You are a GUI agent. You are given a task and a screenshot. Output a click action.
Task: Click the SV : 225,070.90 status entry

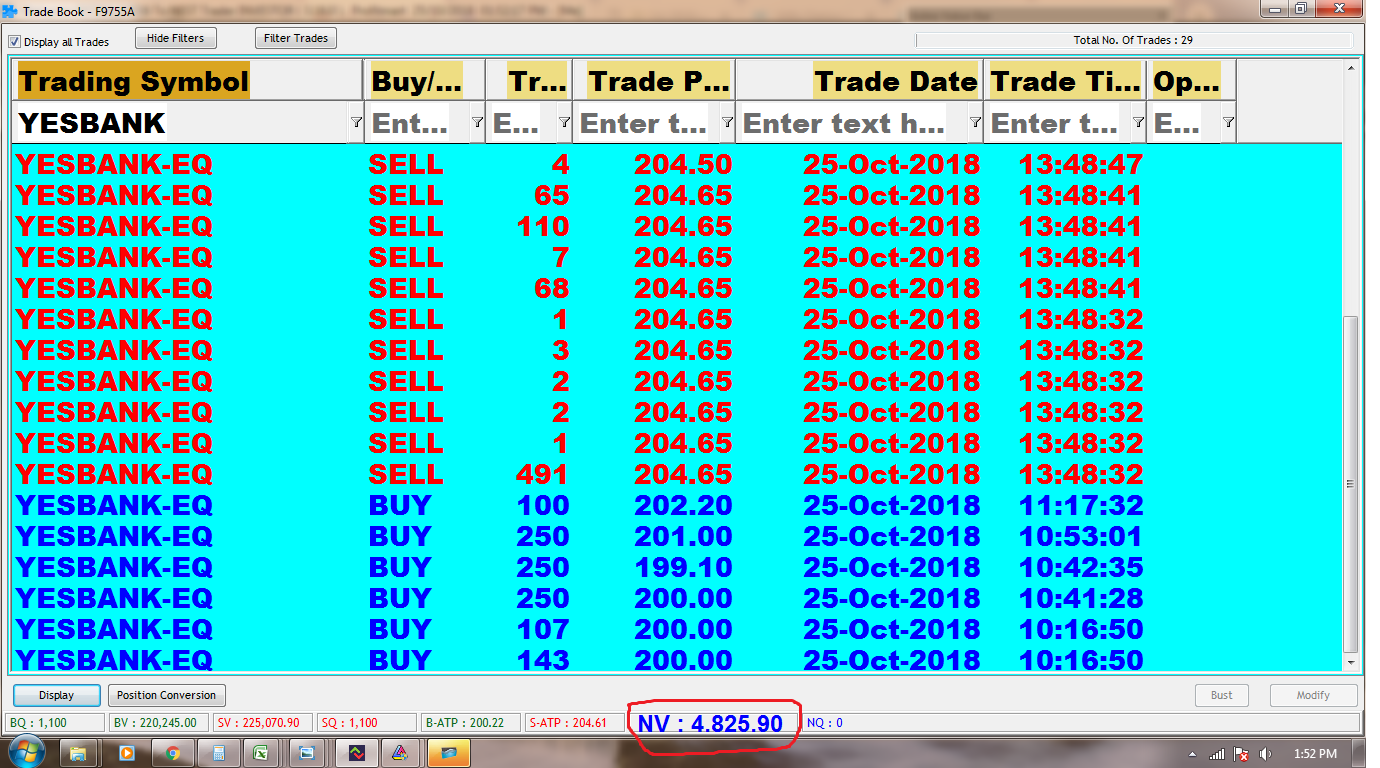click(262, 722)
